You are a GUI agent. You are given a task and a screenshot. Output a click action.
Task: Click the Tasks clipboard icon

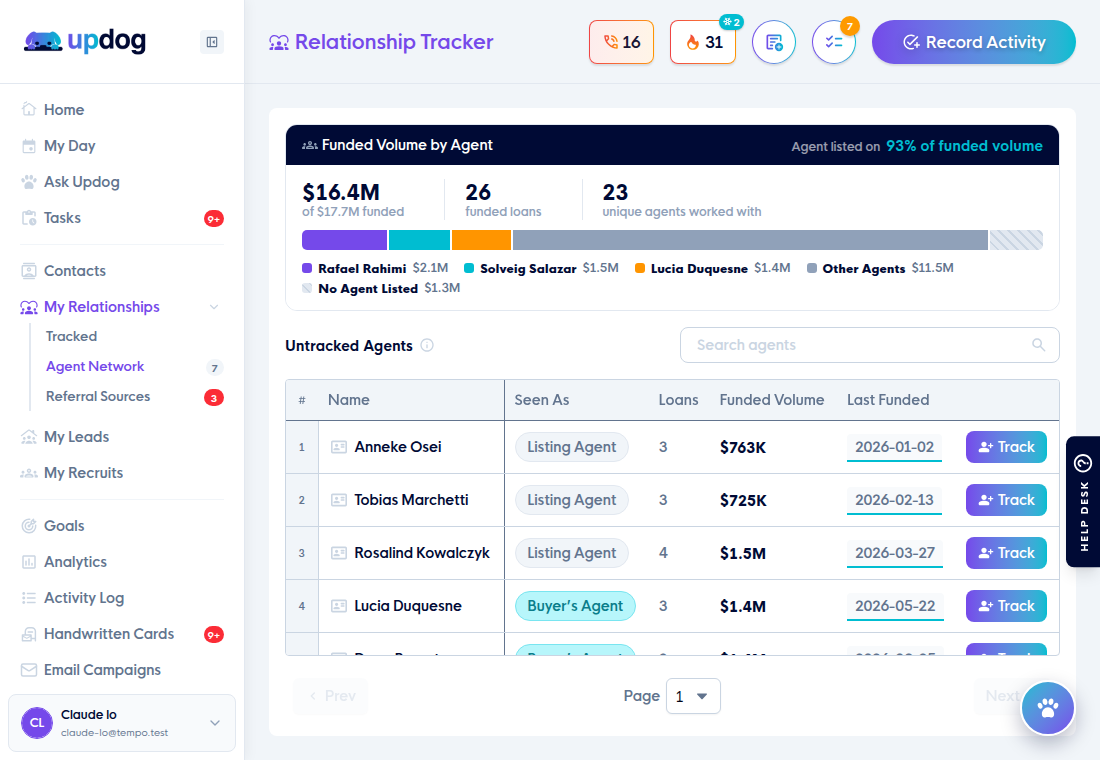pos(29,218)
